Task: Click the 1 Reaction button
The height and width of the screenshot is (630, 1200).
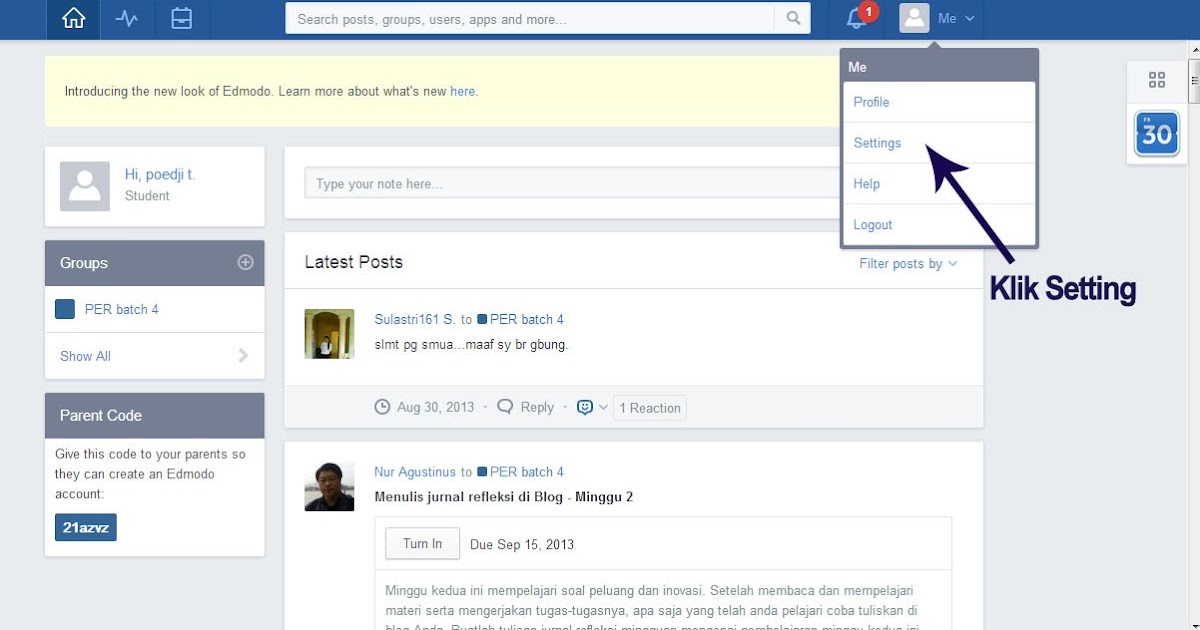Action: (x=650, y=408)
